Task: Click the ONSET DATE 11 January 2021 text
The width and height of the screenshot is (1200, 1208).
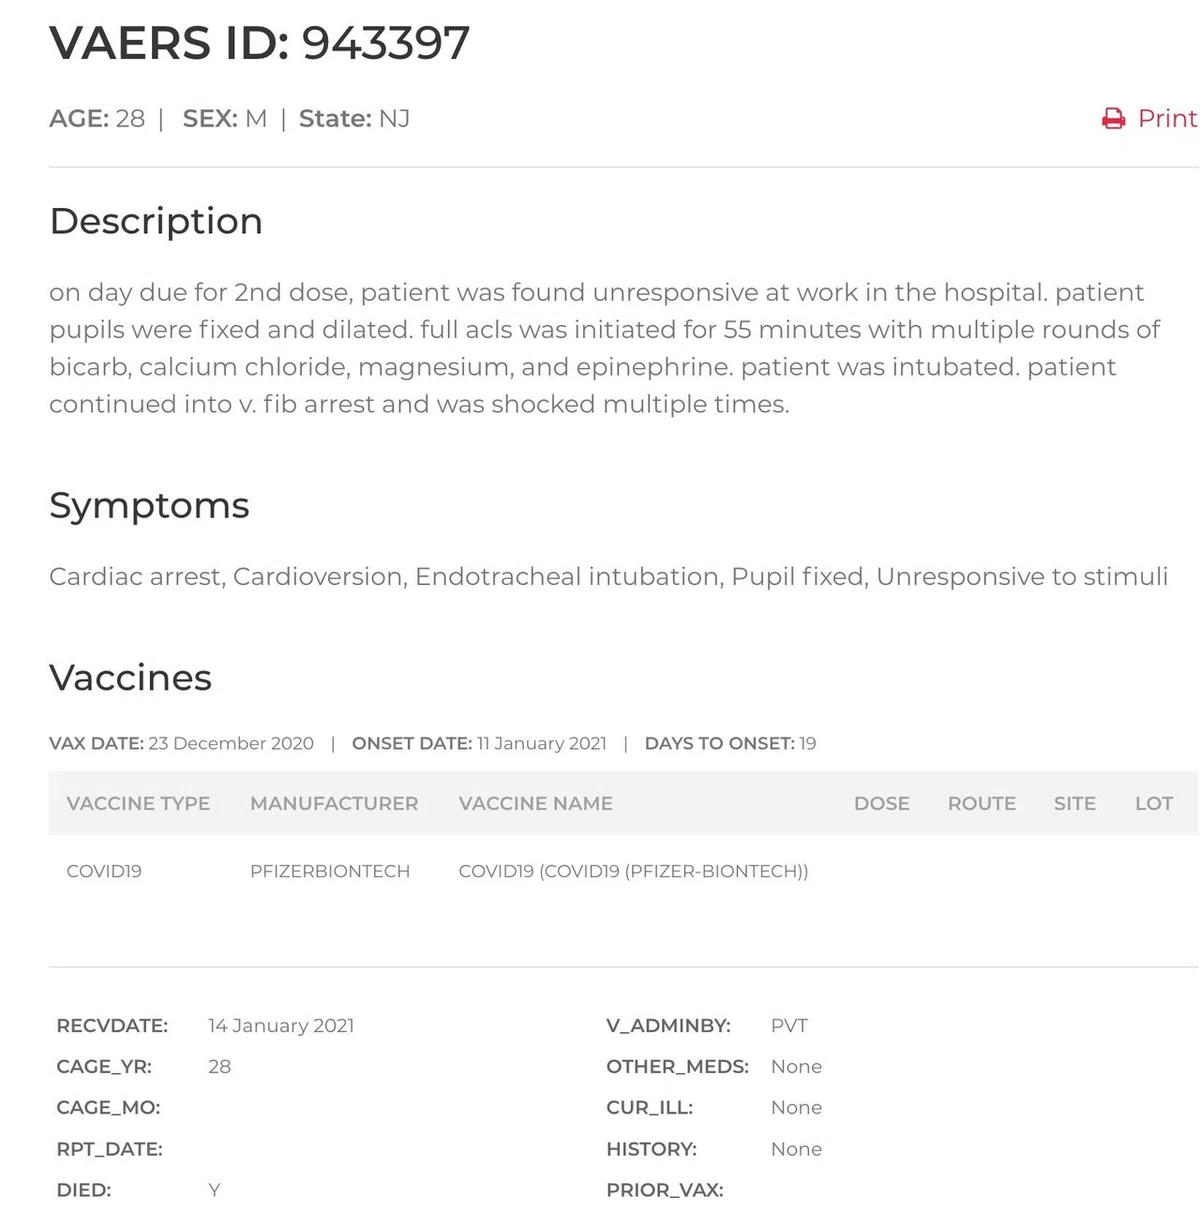Action: click(x=479, y=743)
